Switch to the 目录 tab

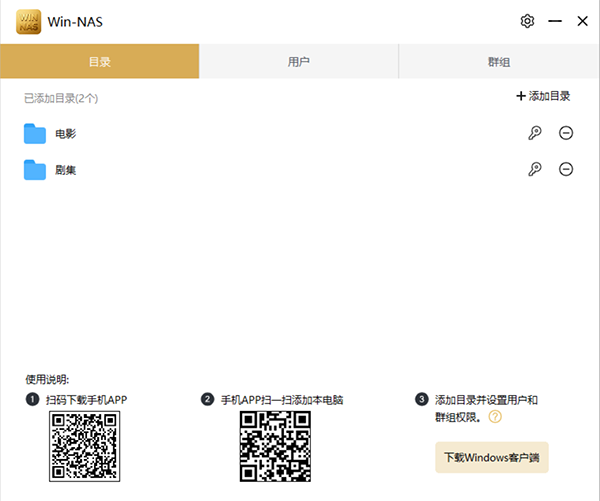[99, 61]
